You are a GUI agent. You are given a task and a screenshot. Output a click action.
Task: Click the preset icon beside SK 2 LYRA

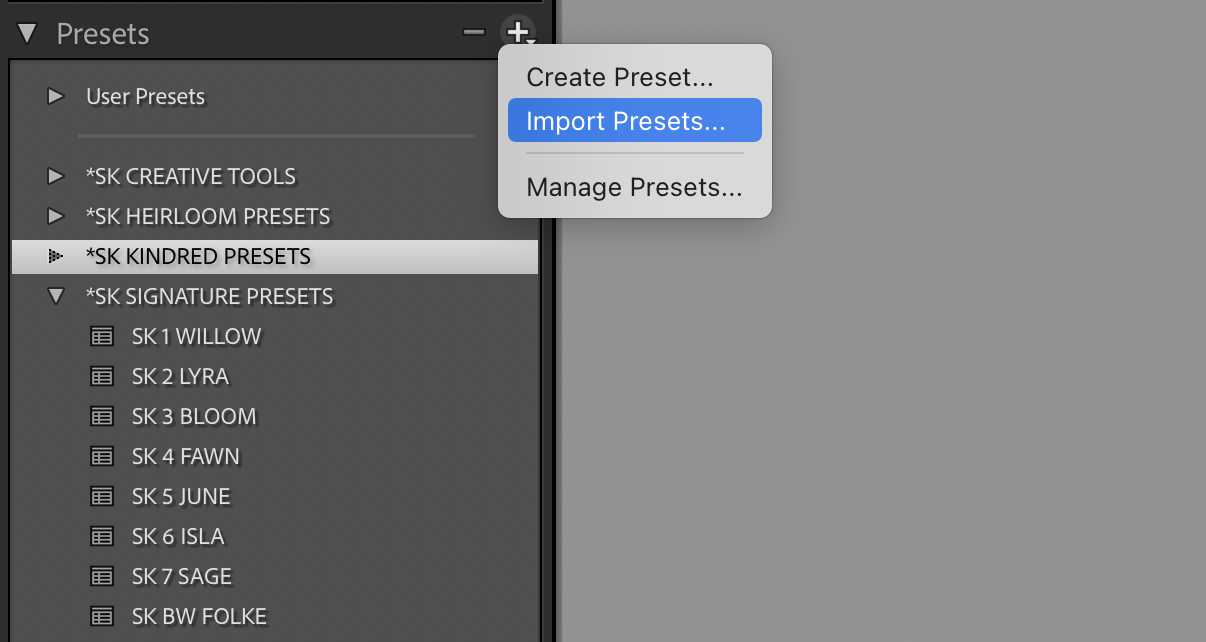102,377
